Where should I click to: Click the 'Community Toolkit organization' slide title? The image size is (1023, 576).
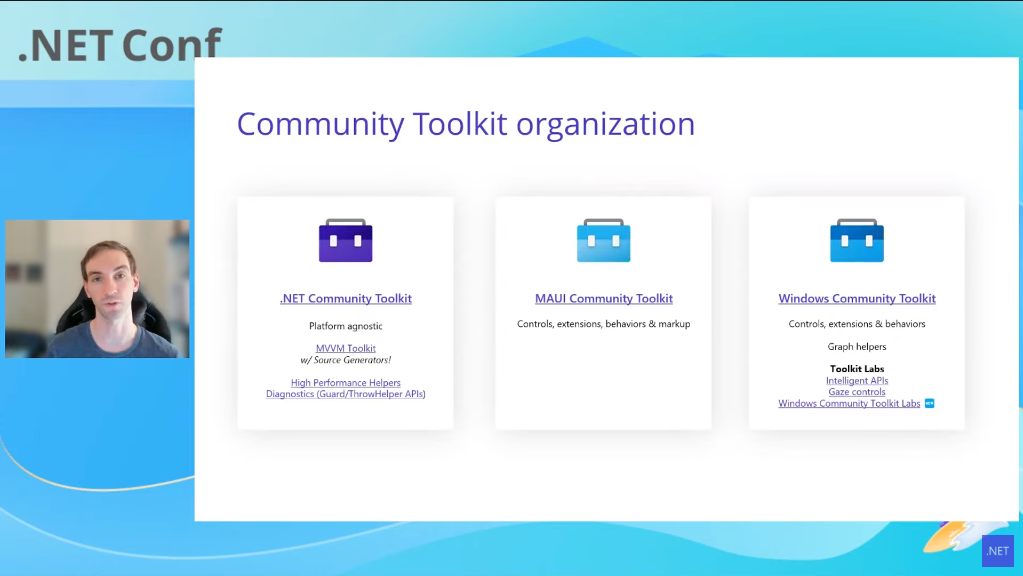tap(466, 124)
